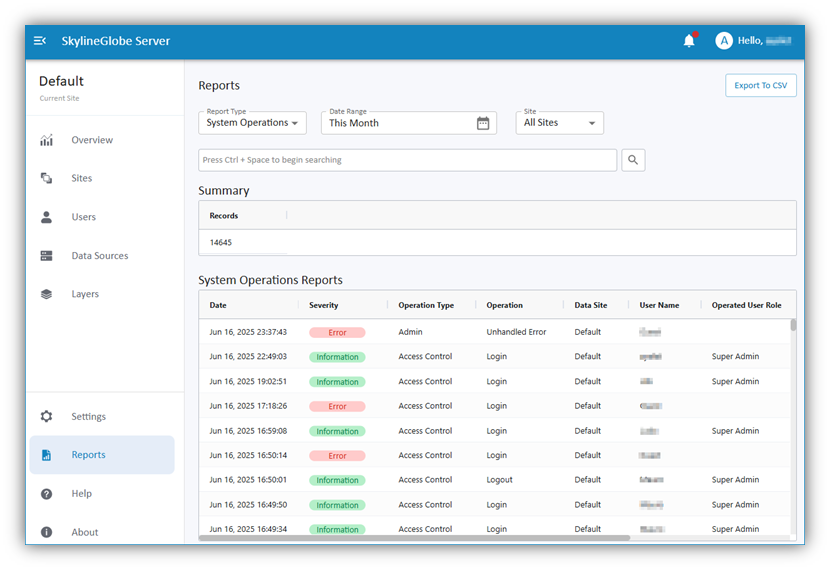The height and width of the screenshot is (570, 830).
Task: Open notifications bell icon
Action: [689, 41]
